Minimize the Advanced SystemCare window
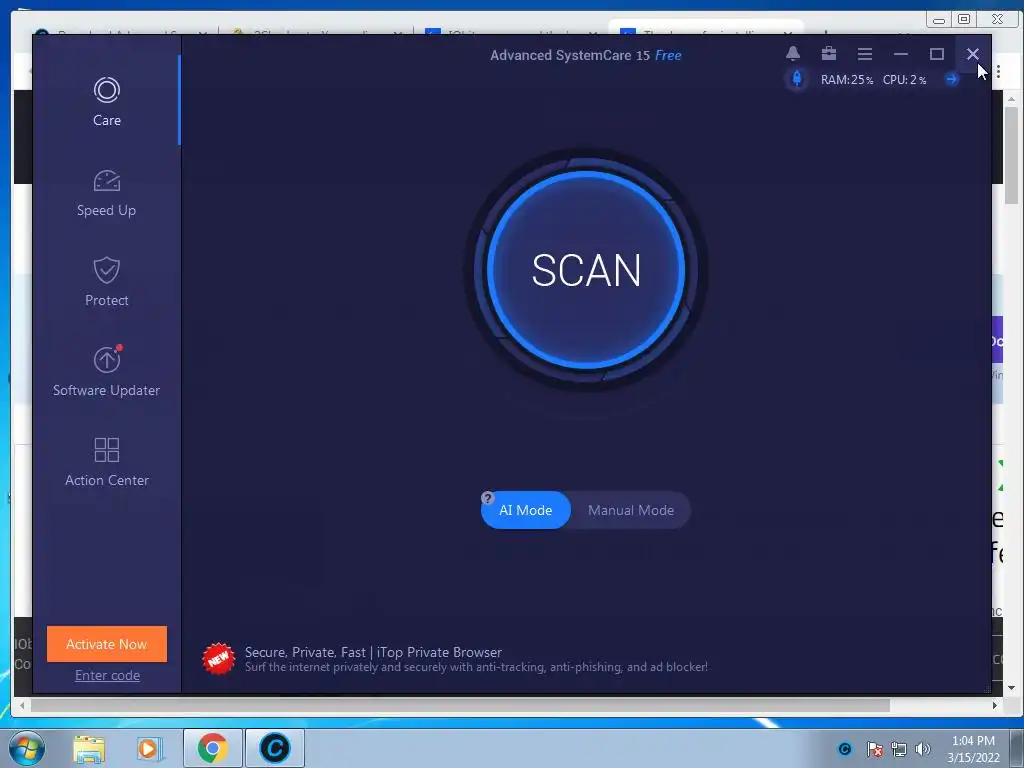The width and height of the screenshot is (1024, 768). [x=901, y=54]
